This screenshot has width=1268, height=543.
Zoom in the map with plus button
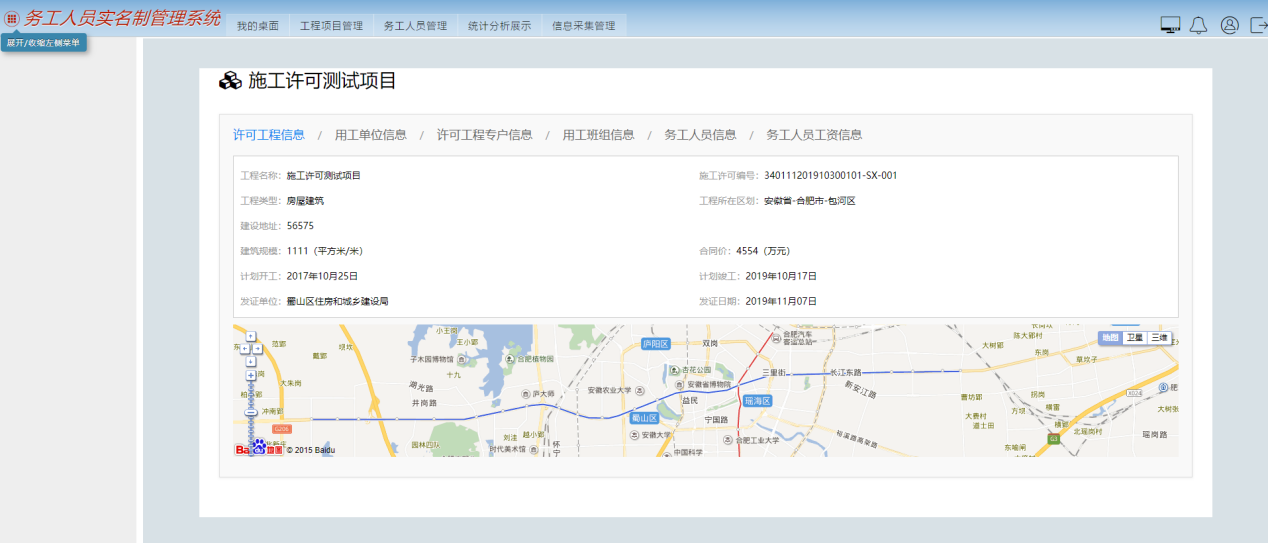[251, 376]
